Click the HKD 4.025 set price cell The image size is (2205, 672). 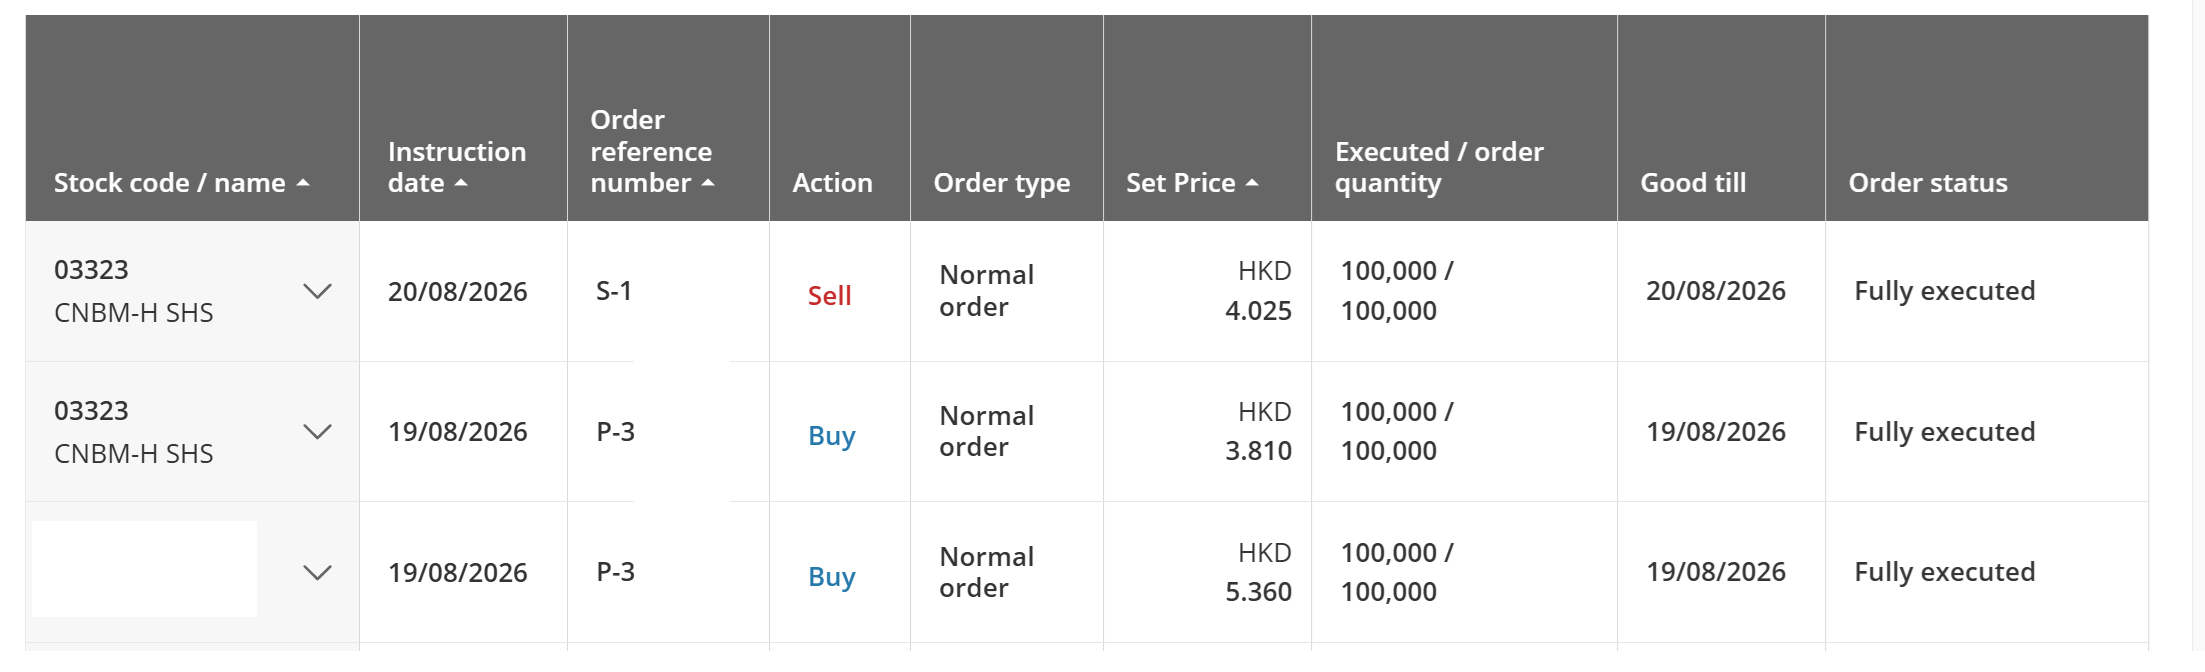pos(1258,291)
